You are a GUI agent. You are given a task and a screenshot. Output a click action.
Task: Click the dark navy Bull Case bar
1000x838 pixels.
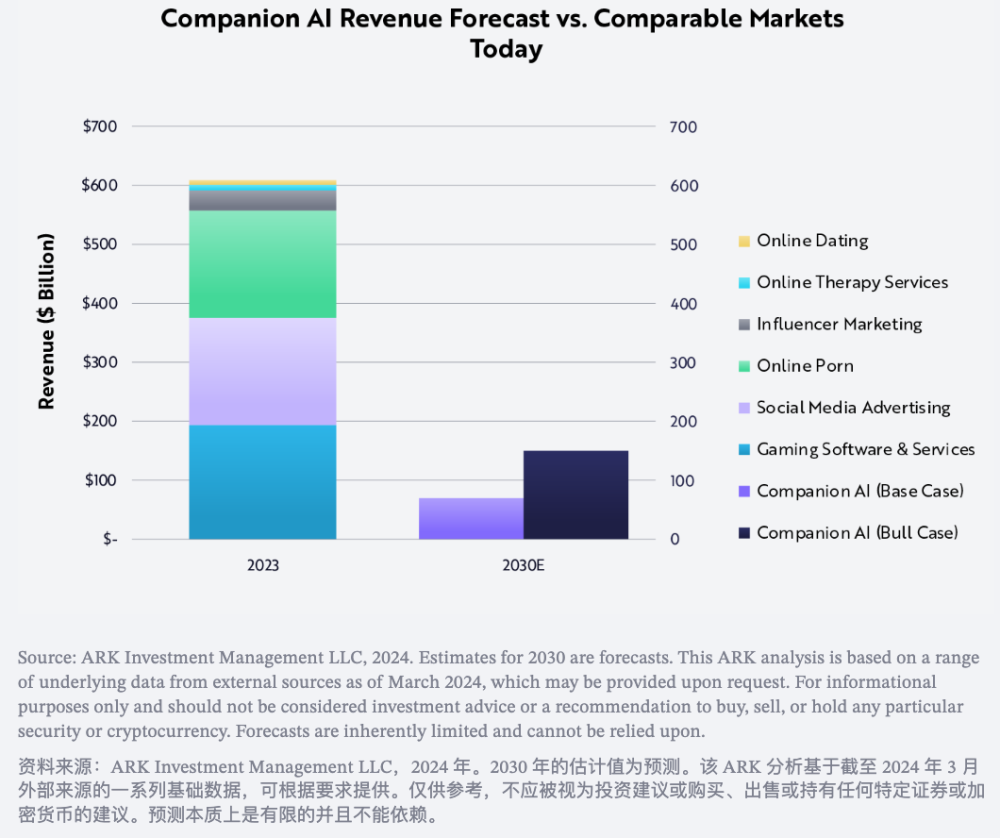tap(576, 495)
